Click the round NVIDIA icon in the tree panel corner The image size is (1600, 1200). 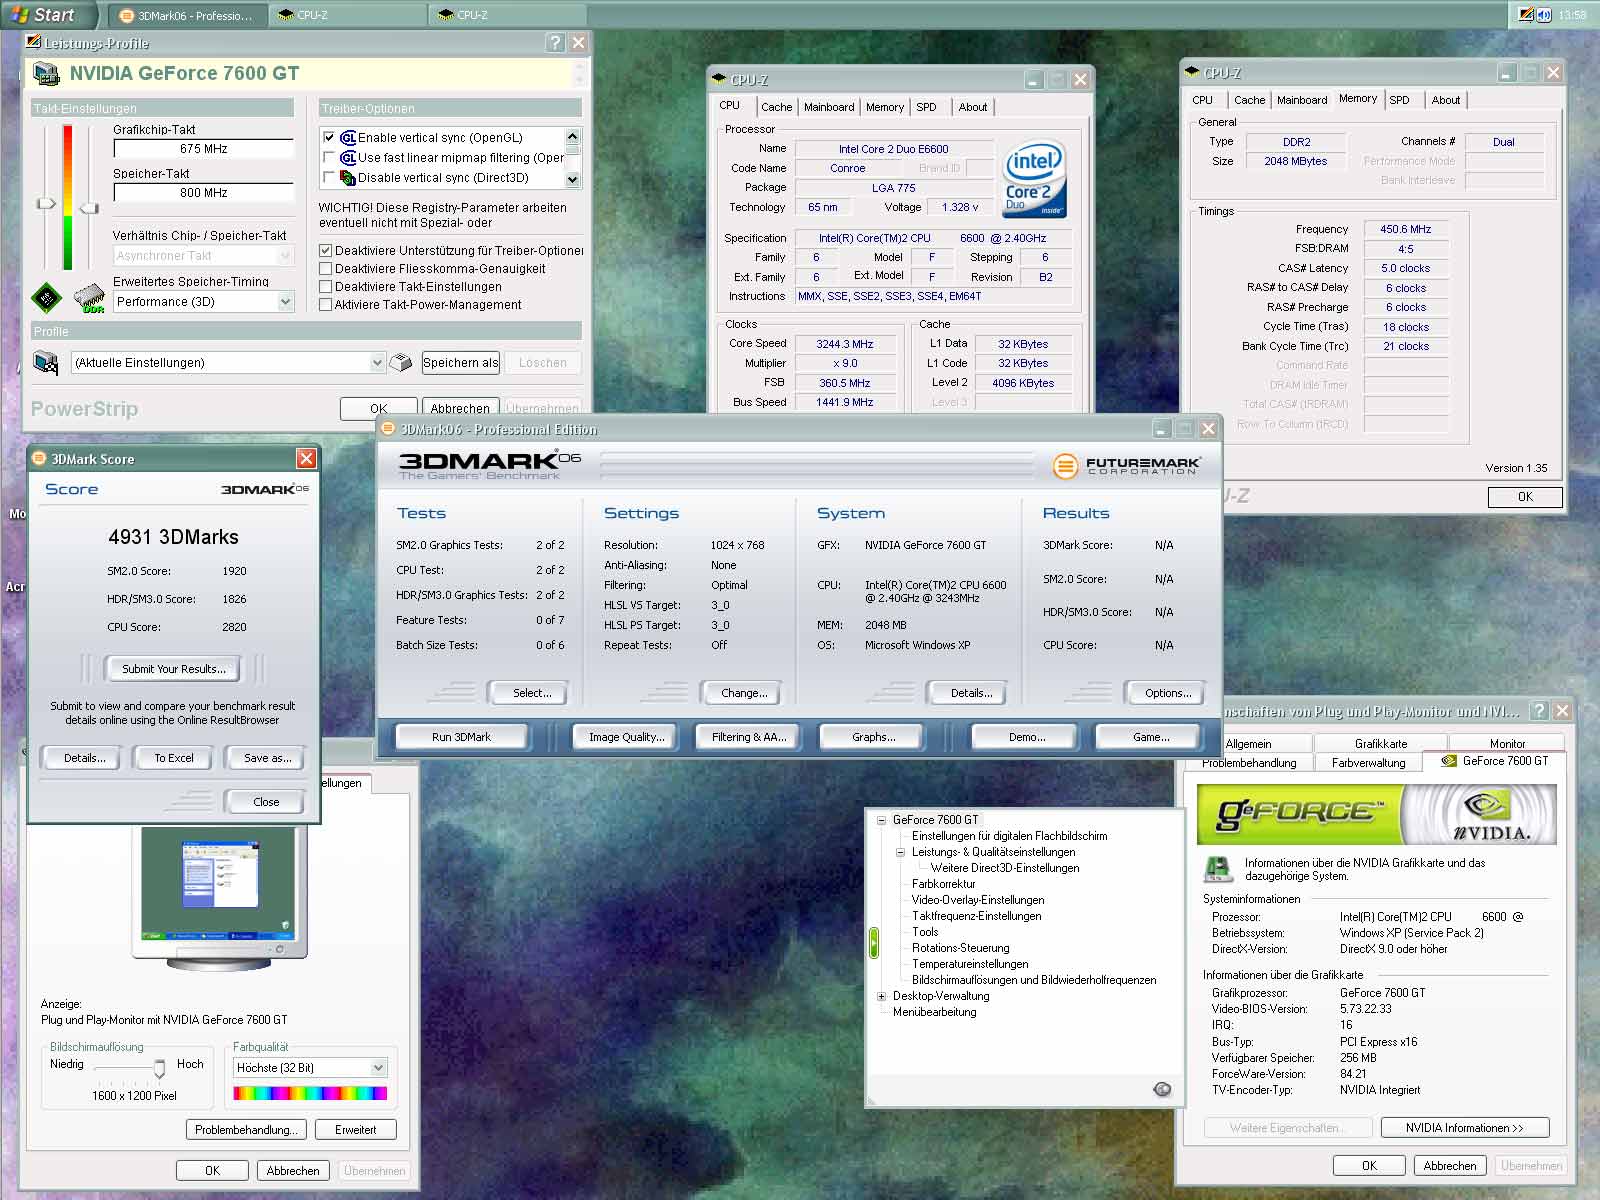(1162, 1089)
